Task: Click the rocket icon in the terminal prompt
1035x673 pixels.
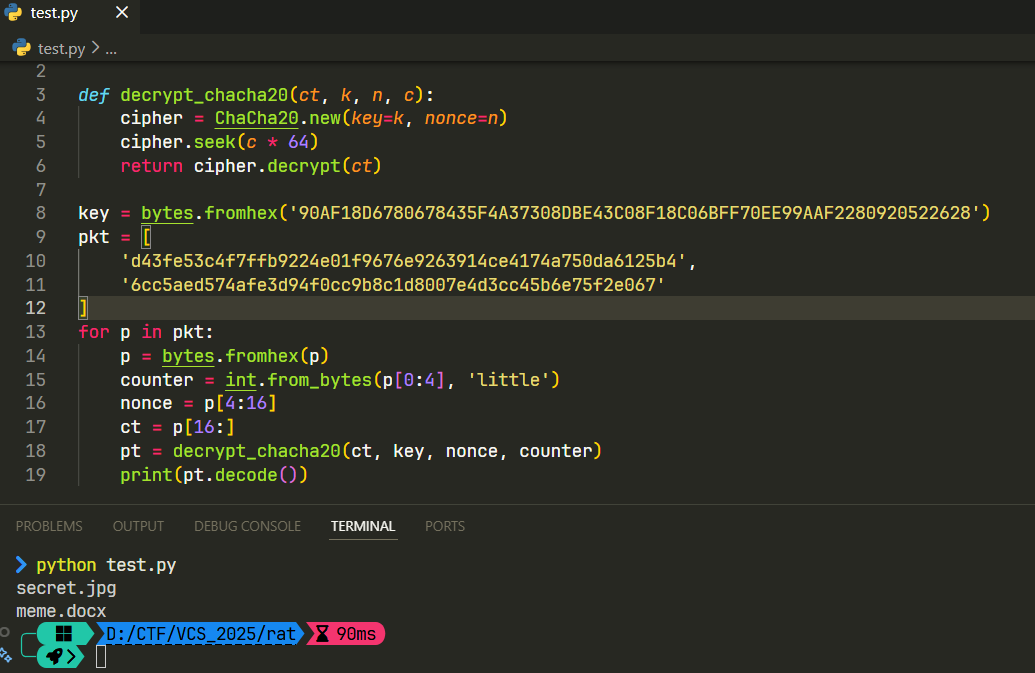Action: pos(53,656)
